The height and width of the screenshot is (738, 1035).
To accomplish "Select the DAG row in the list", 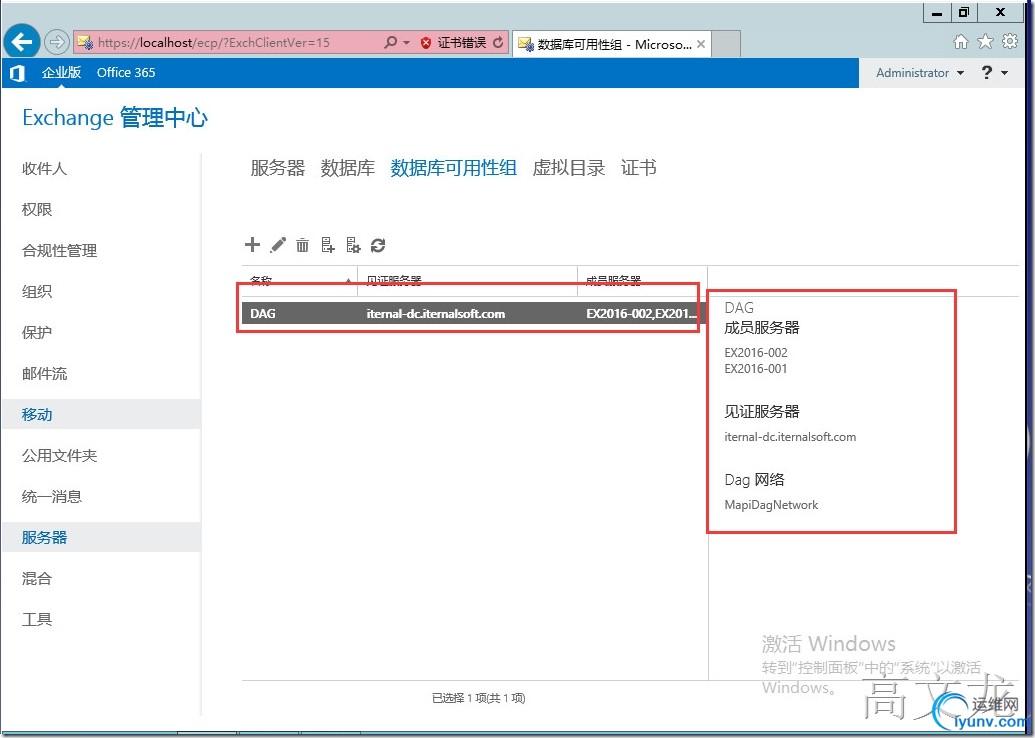I will click(x=475, y=314).
